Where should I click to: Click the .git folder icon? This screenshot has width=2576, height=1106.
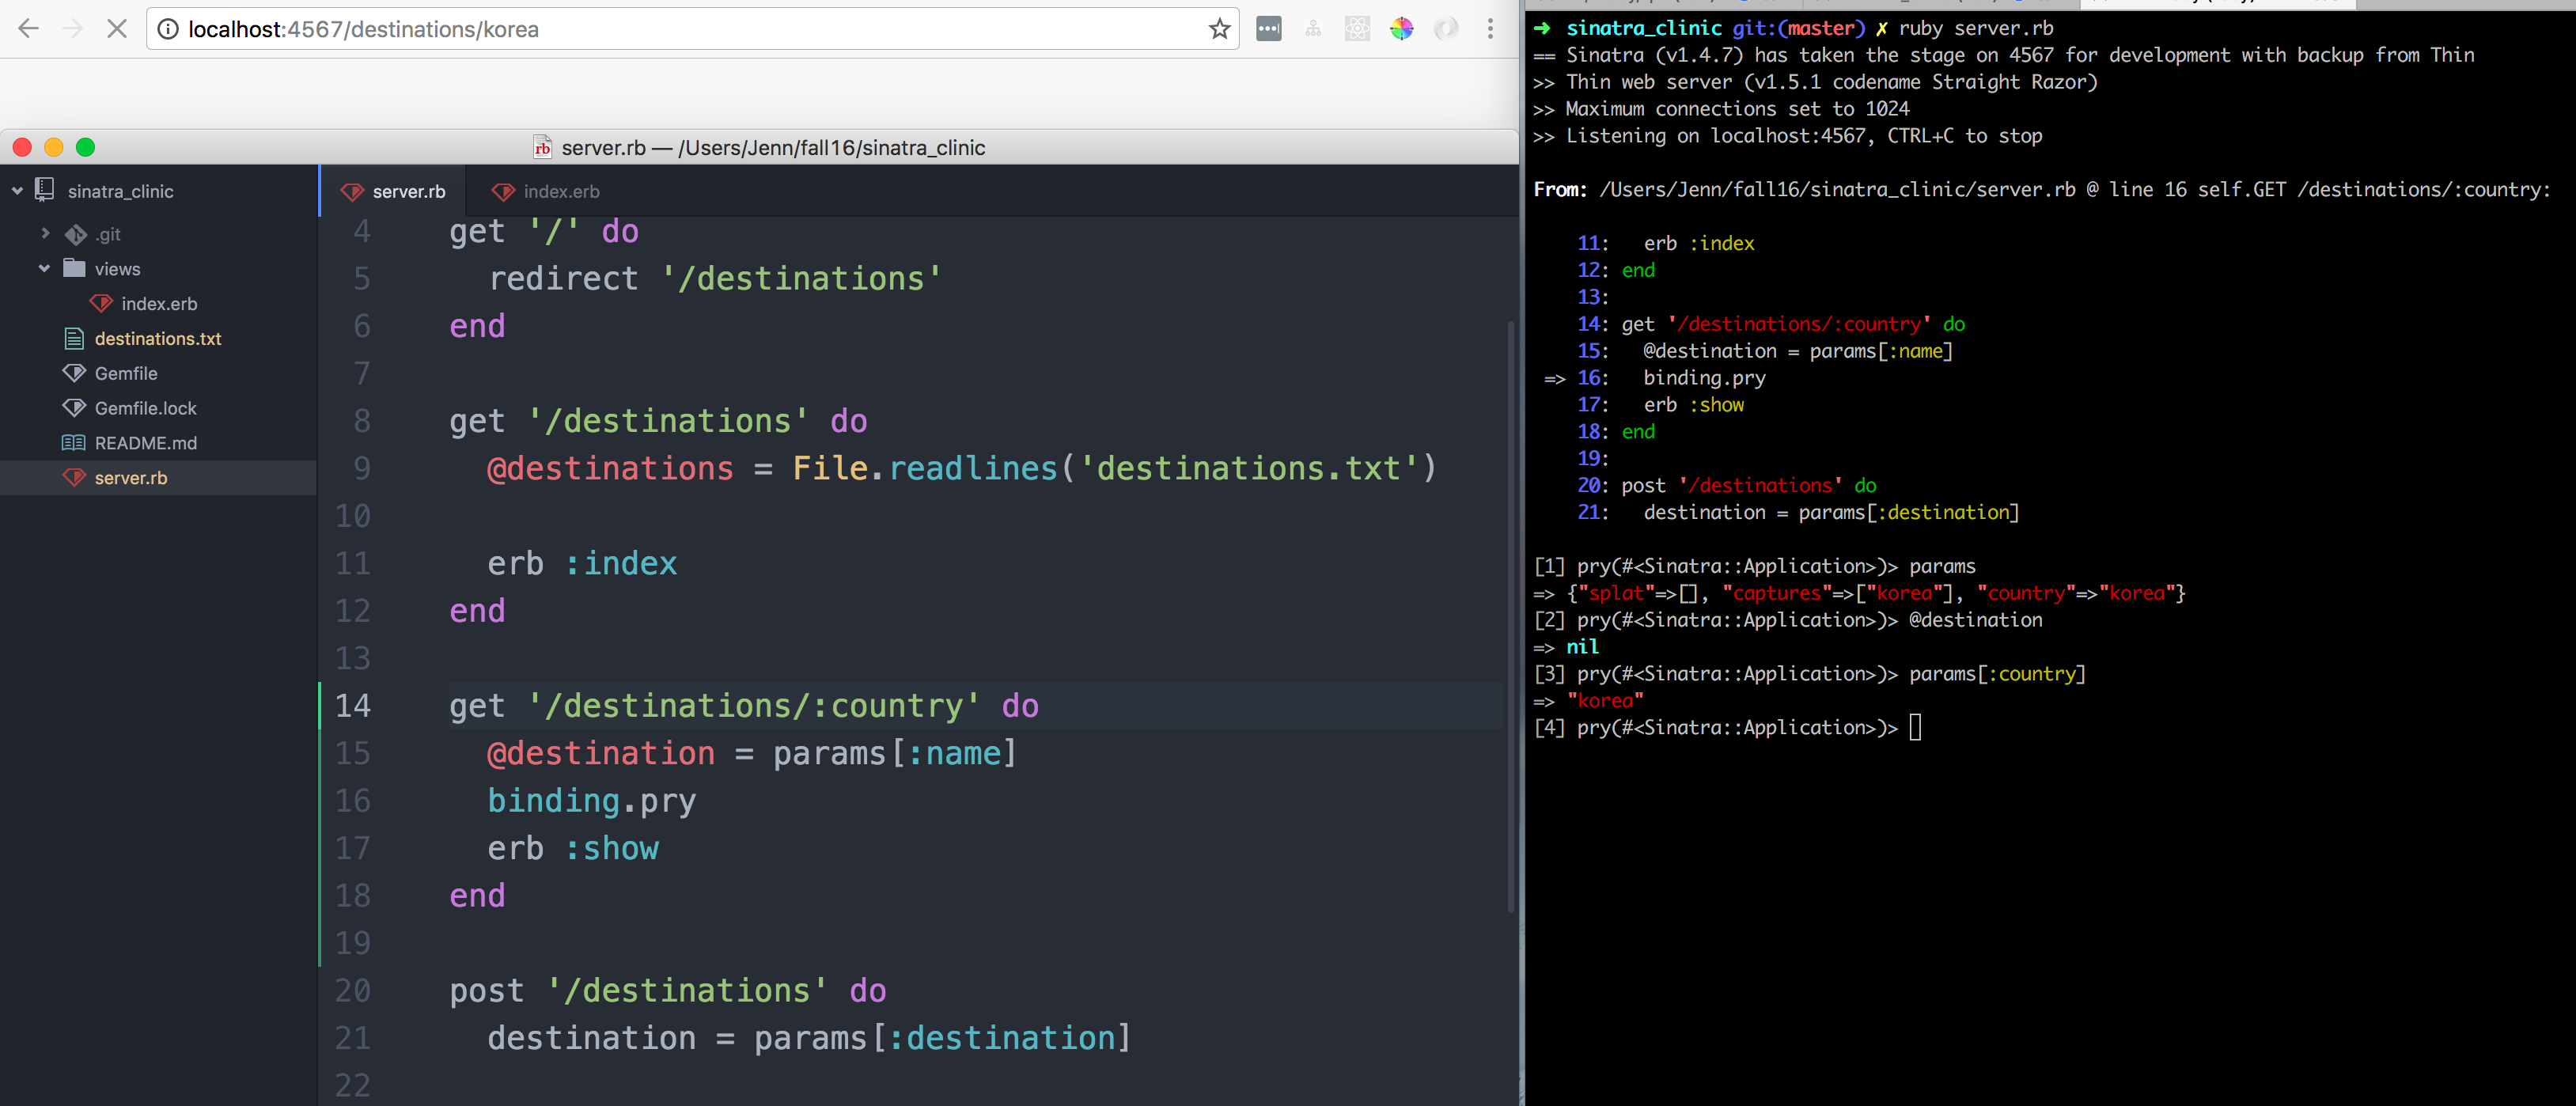(76, 234)
